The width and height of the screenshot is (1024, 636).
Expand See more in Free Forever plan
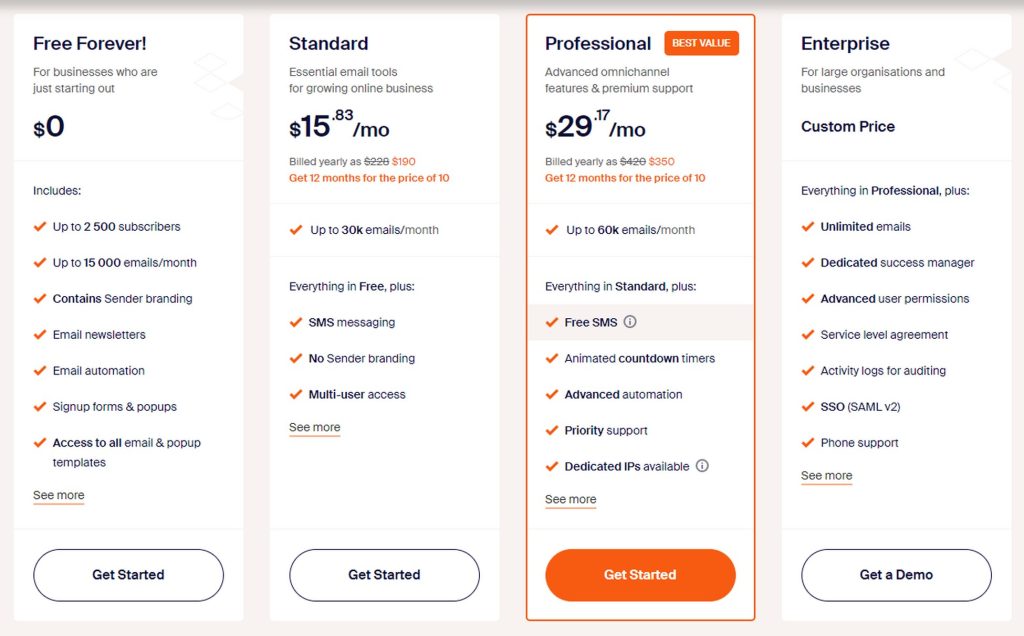[x=59, y=496]
